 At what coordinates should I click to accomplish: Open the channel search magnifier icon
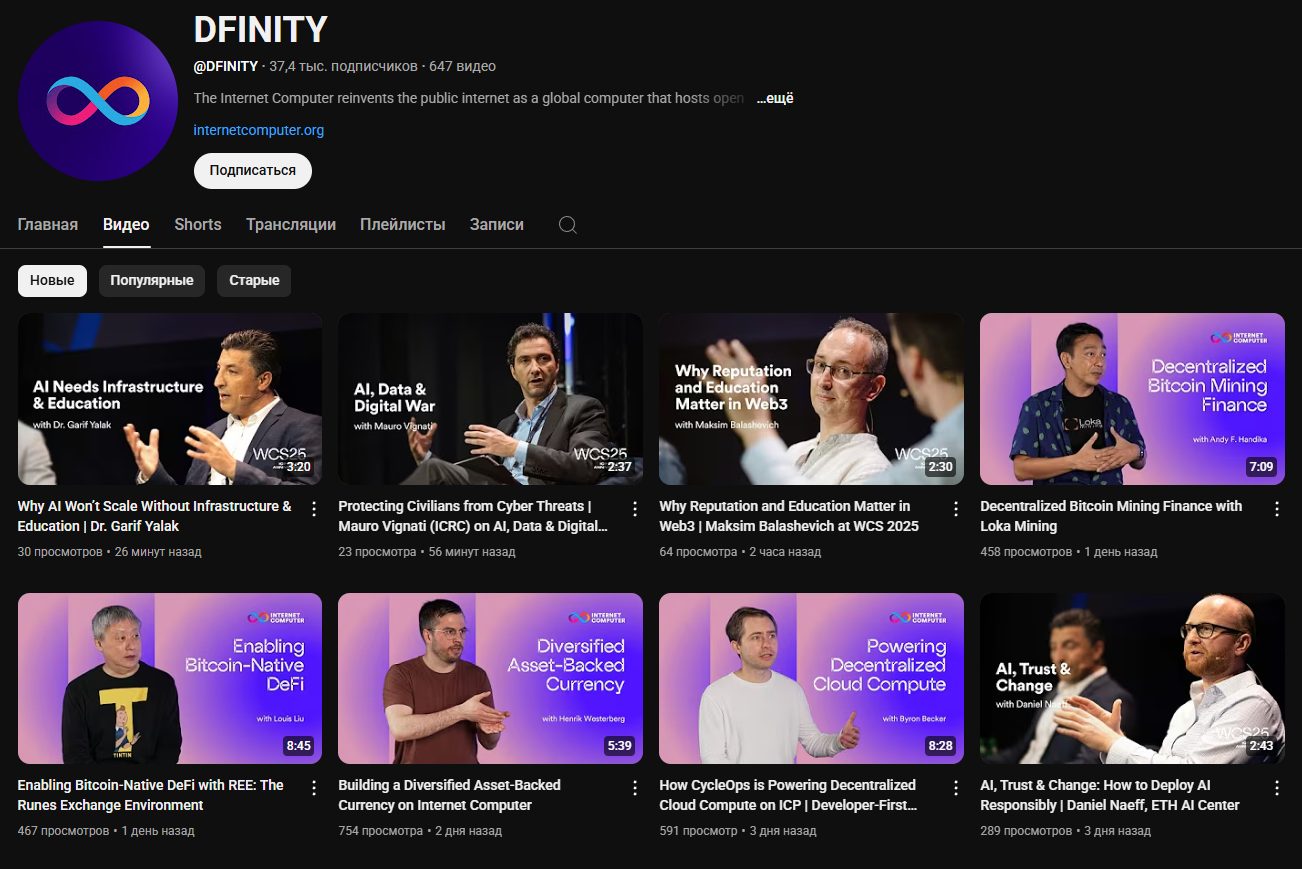click(x=567, y=225)
